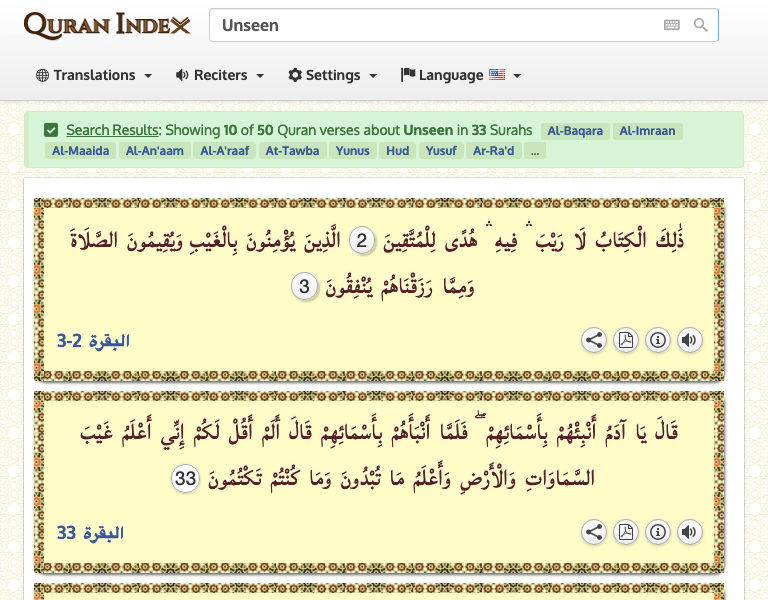Image resolution: width=768 pixels, height=600 pixels.
Task: Filter results by Al-Maaida
Action: pos(81,151)
